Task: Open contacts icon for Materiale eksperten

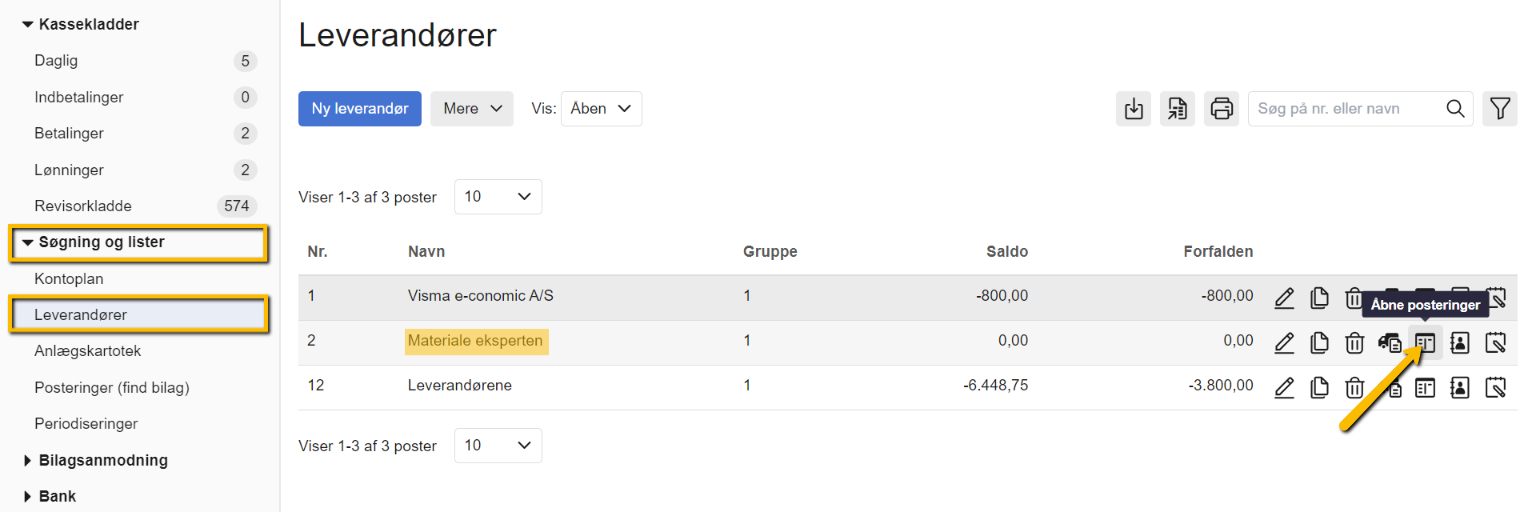Action: [1460, 343]
